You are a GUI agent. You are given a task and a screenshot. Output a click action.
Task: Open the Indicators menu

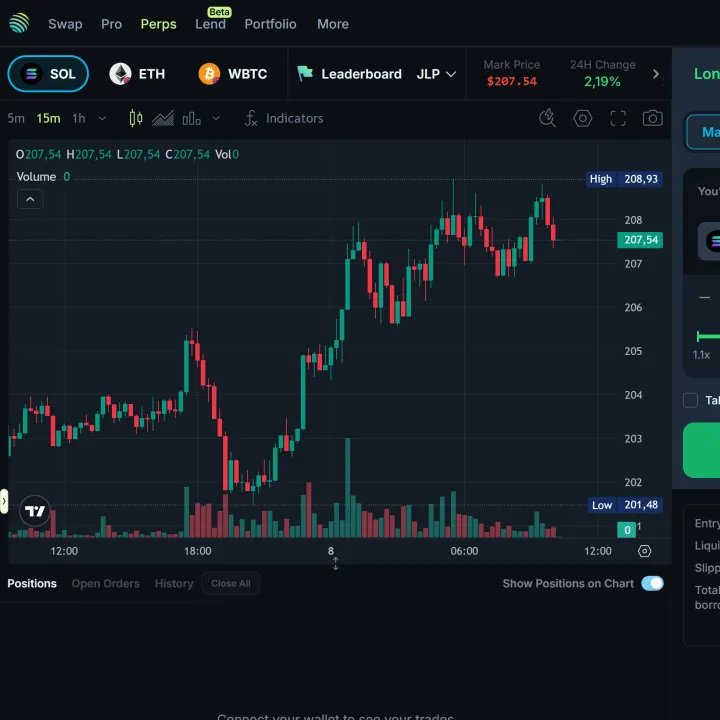click(284, 118)
